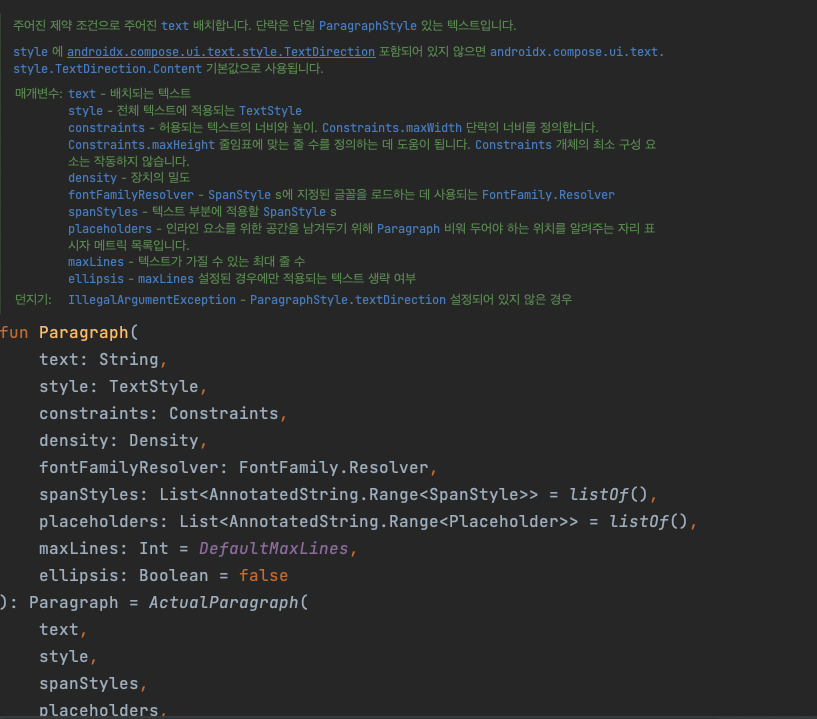Click the 매개변수: label
The image size is (817, 719).
[x=39, y=94]
